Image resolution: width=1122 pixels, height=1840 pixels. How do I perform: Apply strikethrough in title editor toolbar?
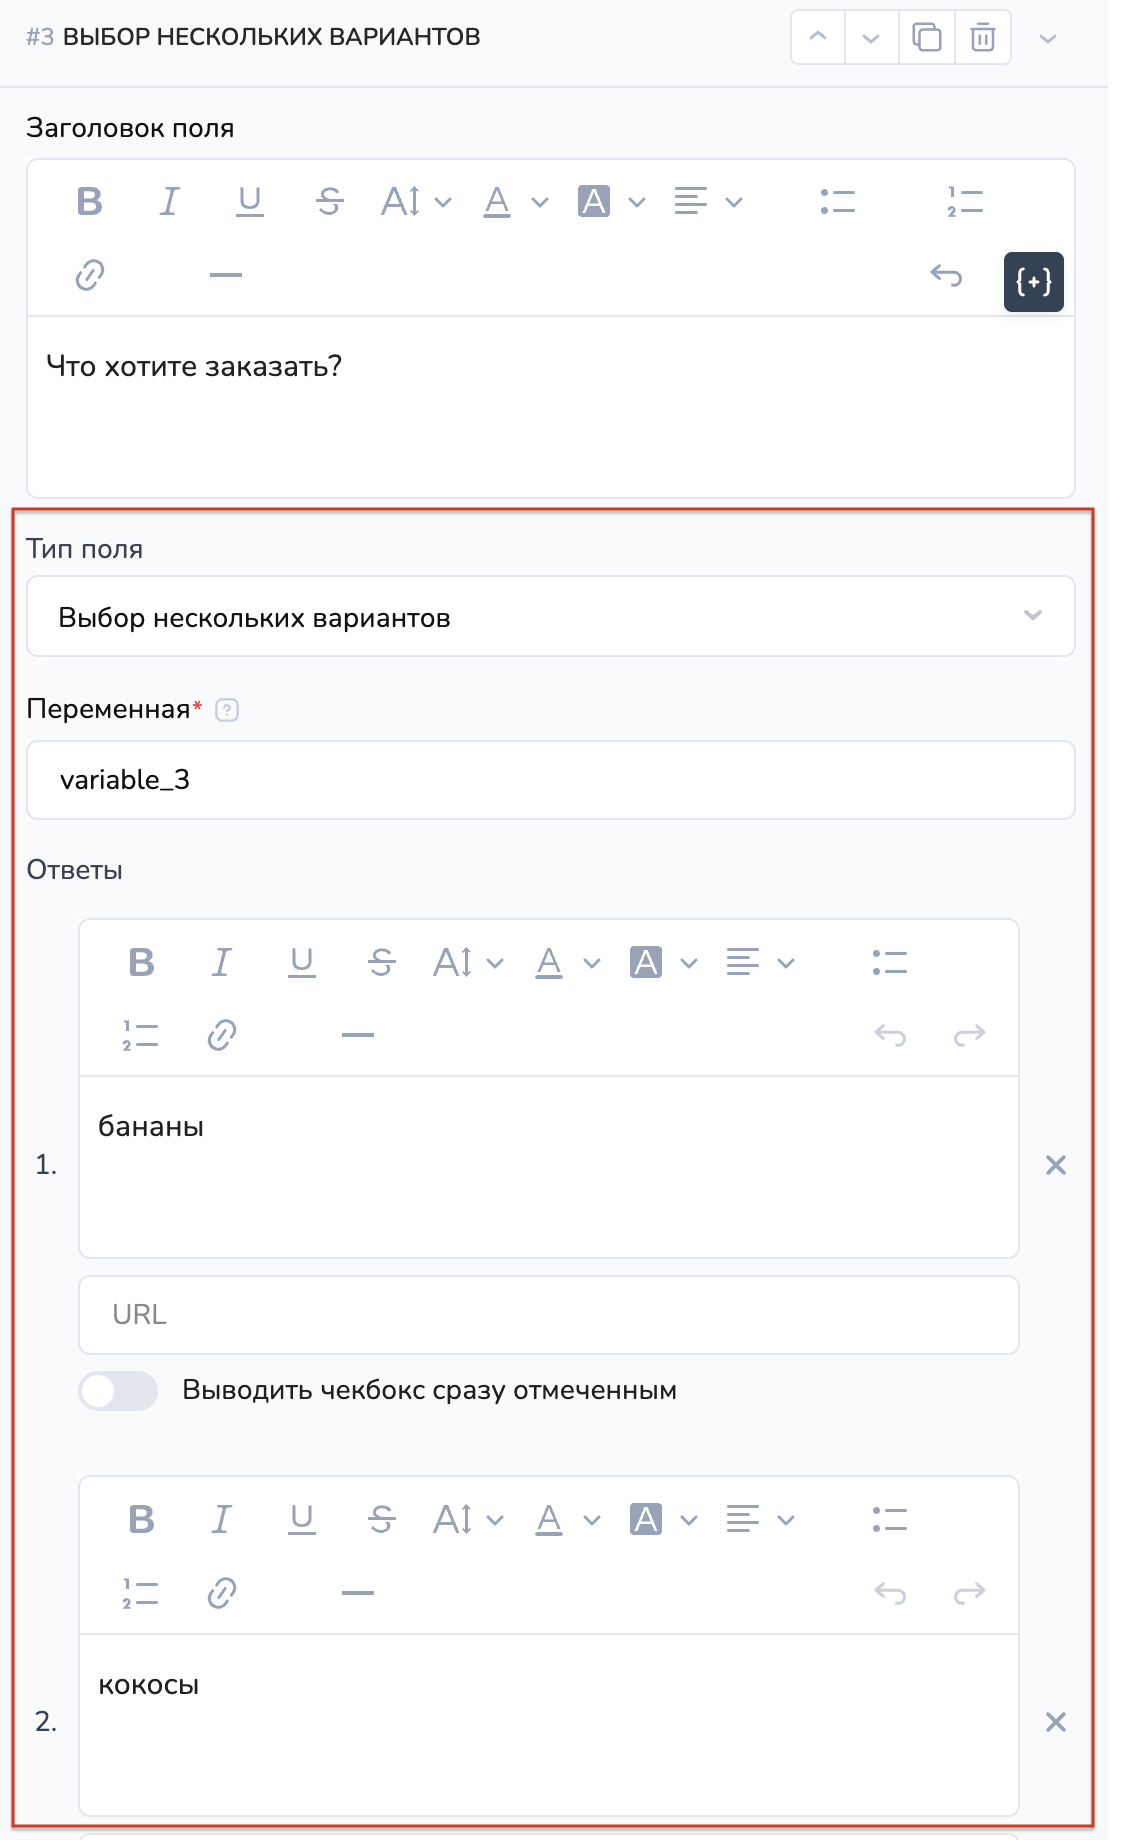[329, 202]
